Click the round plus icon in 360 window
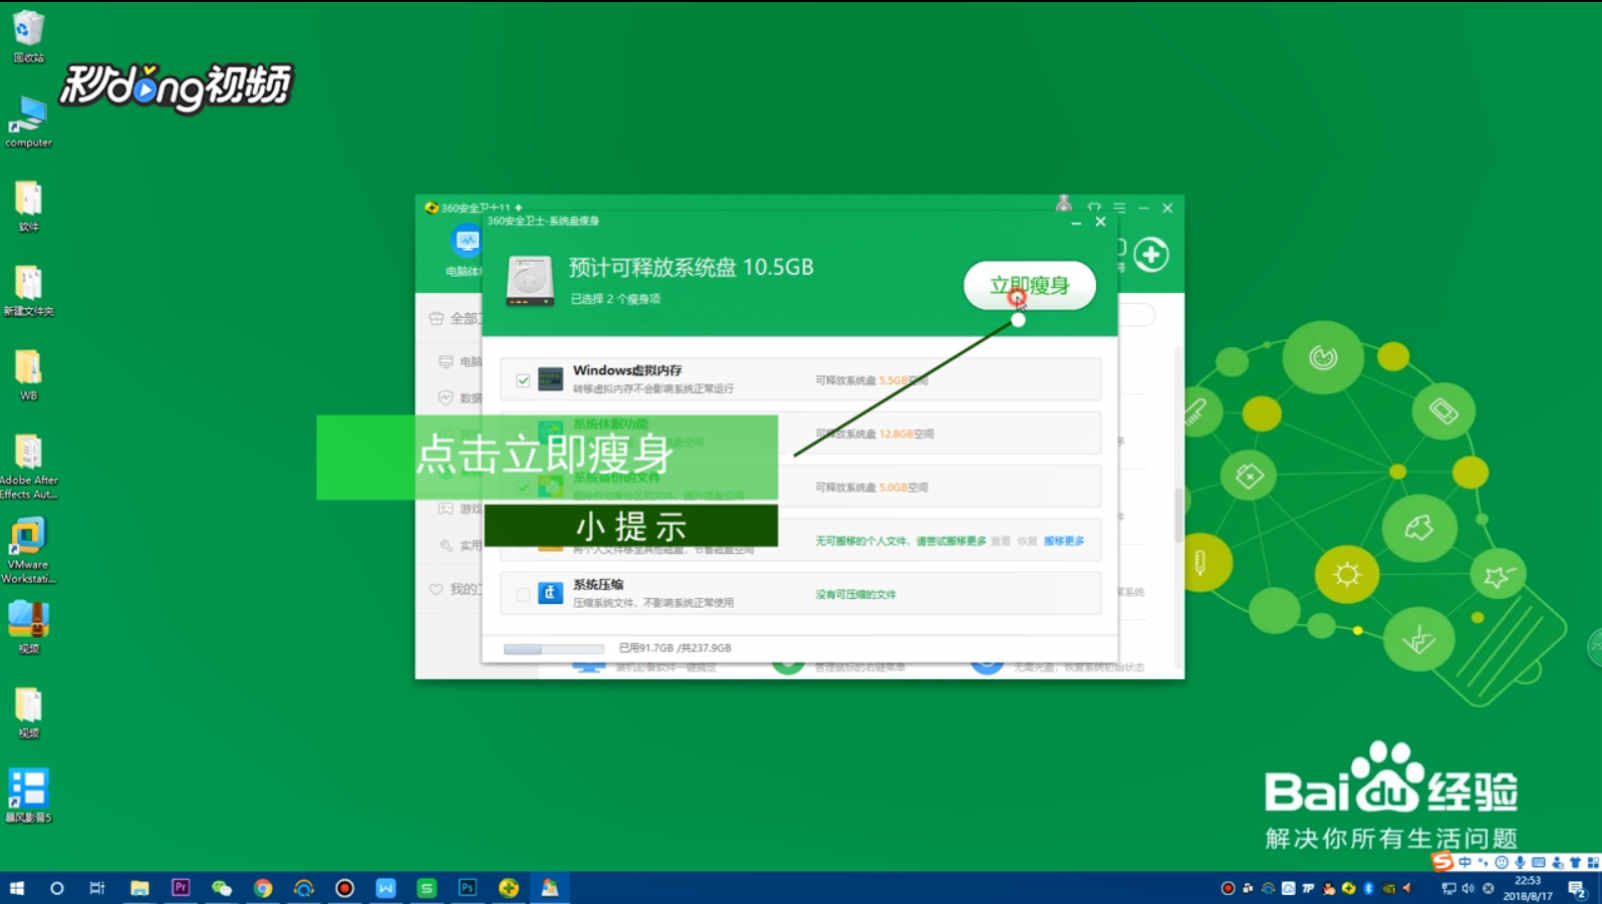Viewport: 1602px width, 904px height. pos(1151,255)
